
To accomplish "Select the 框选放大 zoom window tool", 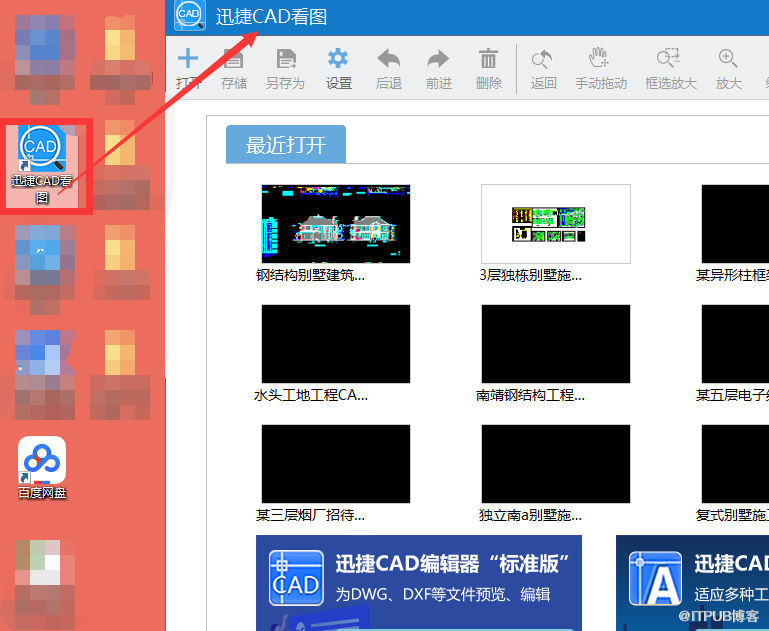I will coord(669,58).
